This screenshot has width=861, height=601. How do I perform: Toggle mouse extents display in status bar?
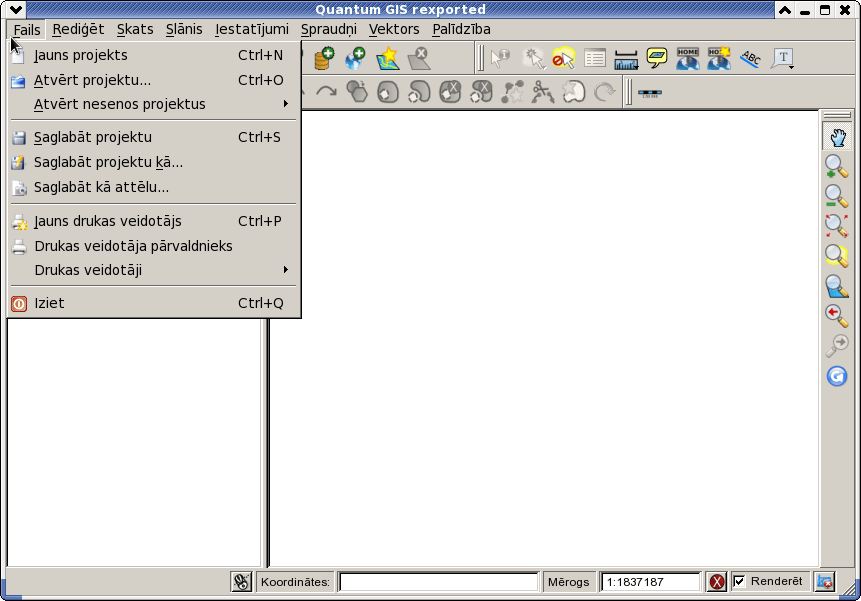[x=241, y=582]
